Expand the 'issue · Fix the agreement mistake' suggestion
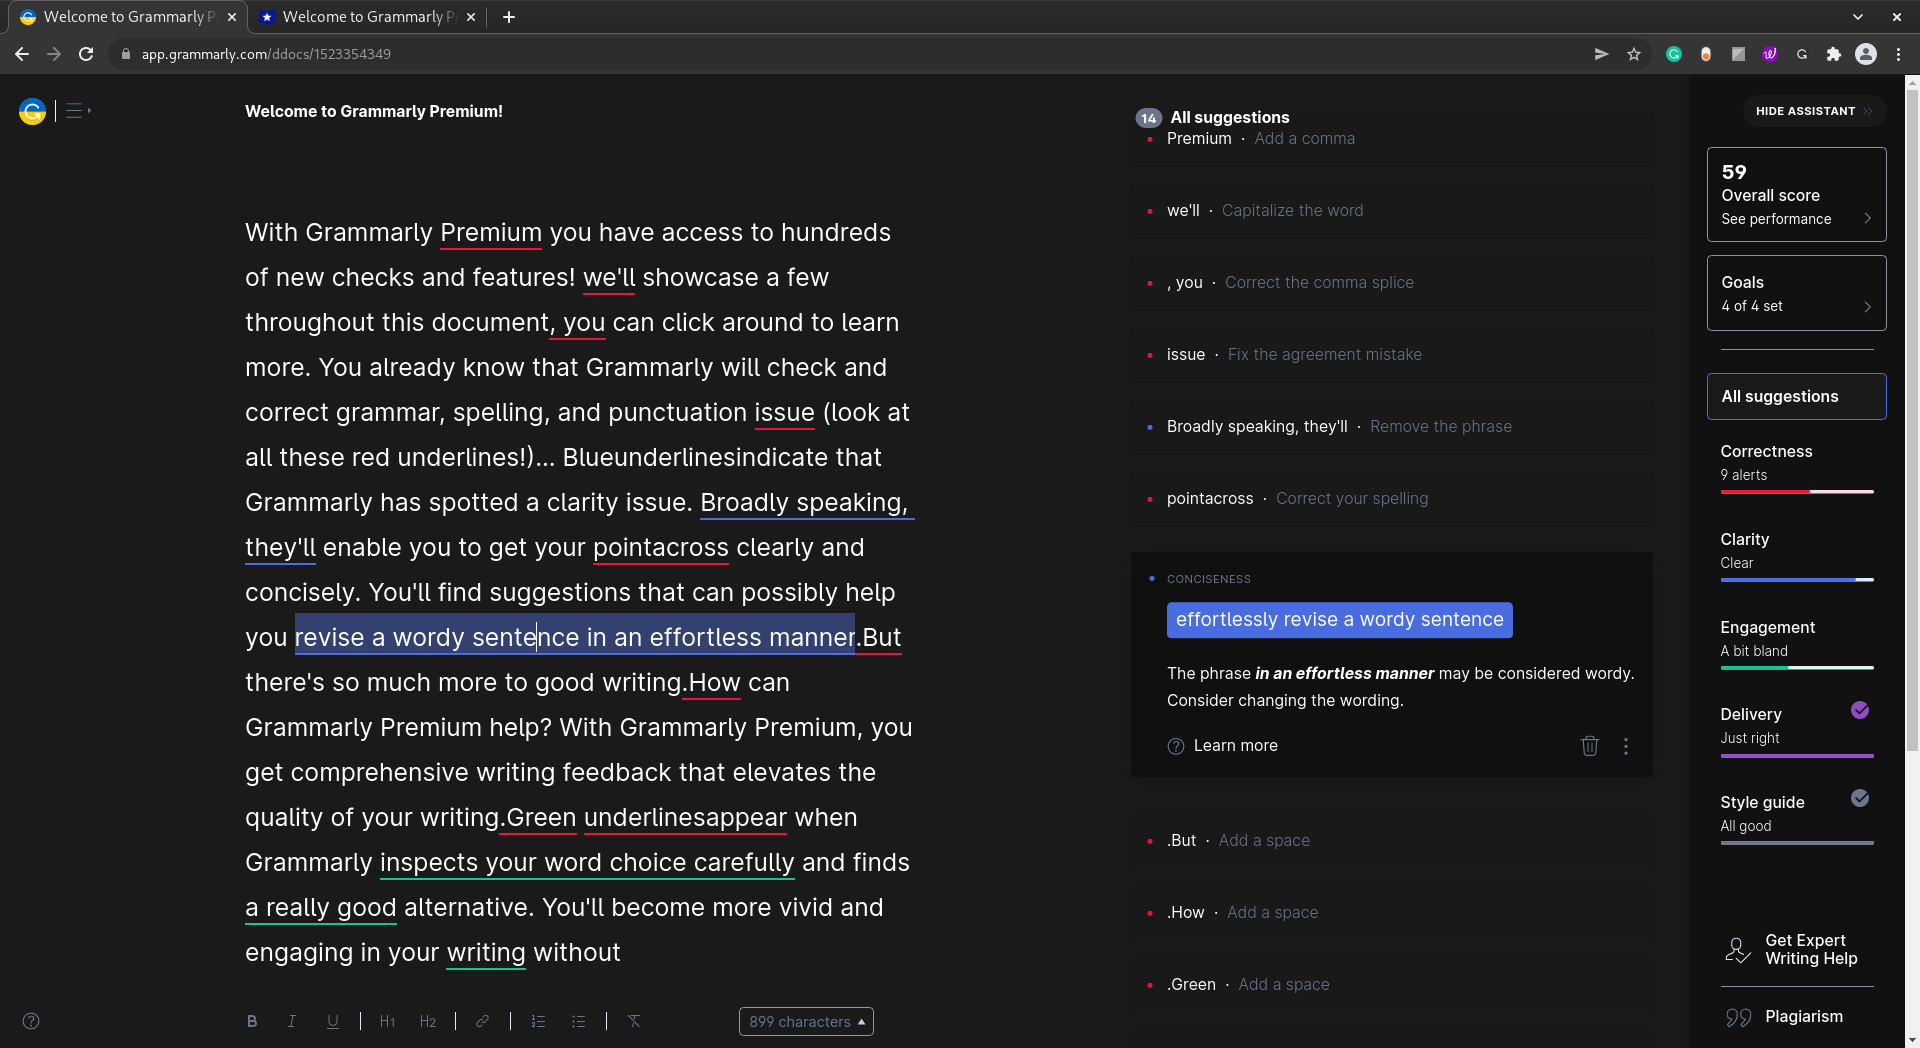This screenshot has height=1048, width=1920. point(1391,354)
